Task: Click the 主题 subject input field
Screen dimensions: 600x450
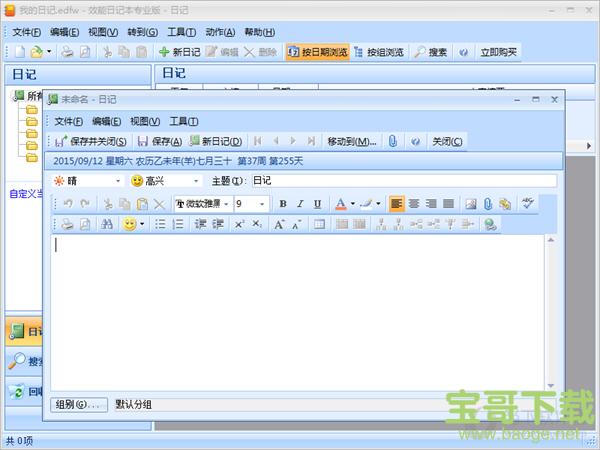Action: (404, 181)
